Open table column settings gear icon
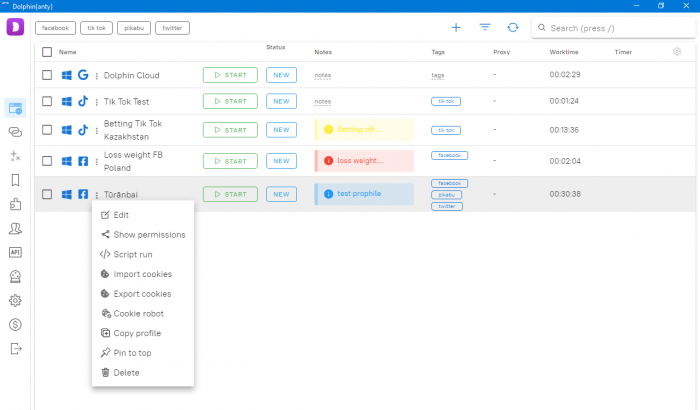This screenshot has height=410, width=700. coord(677,51)
